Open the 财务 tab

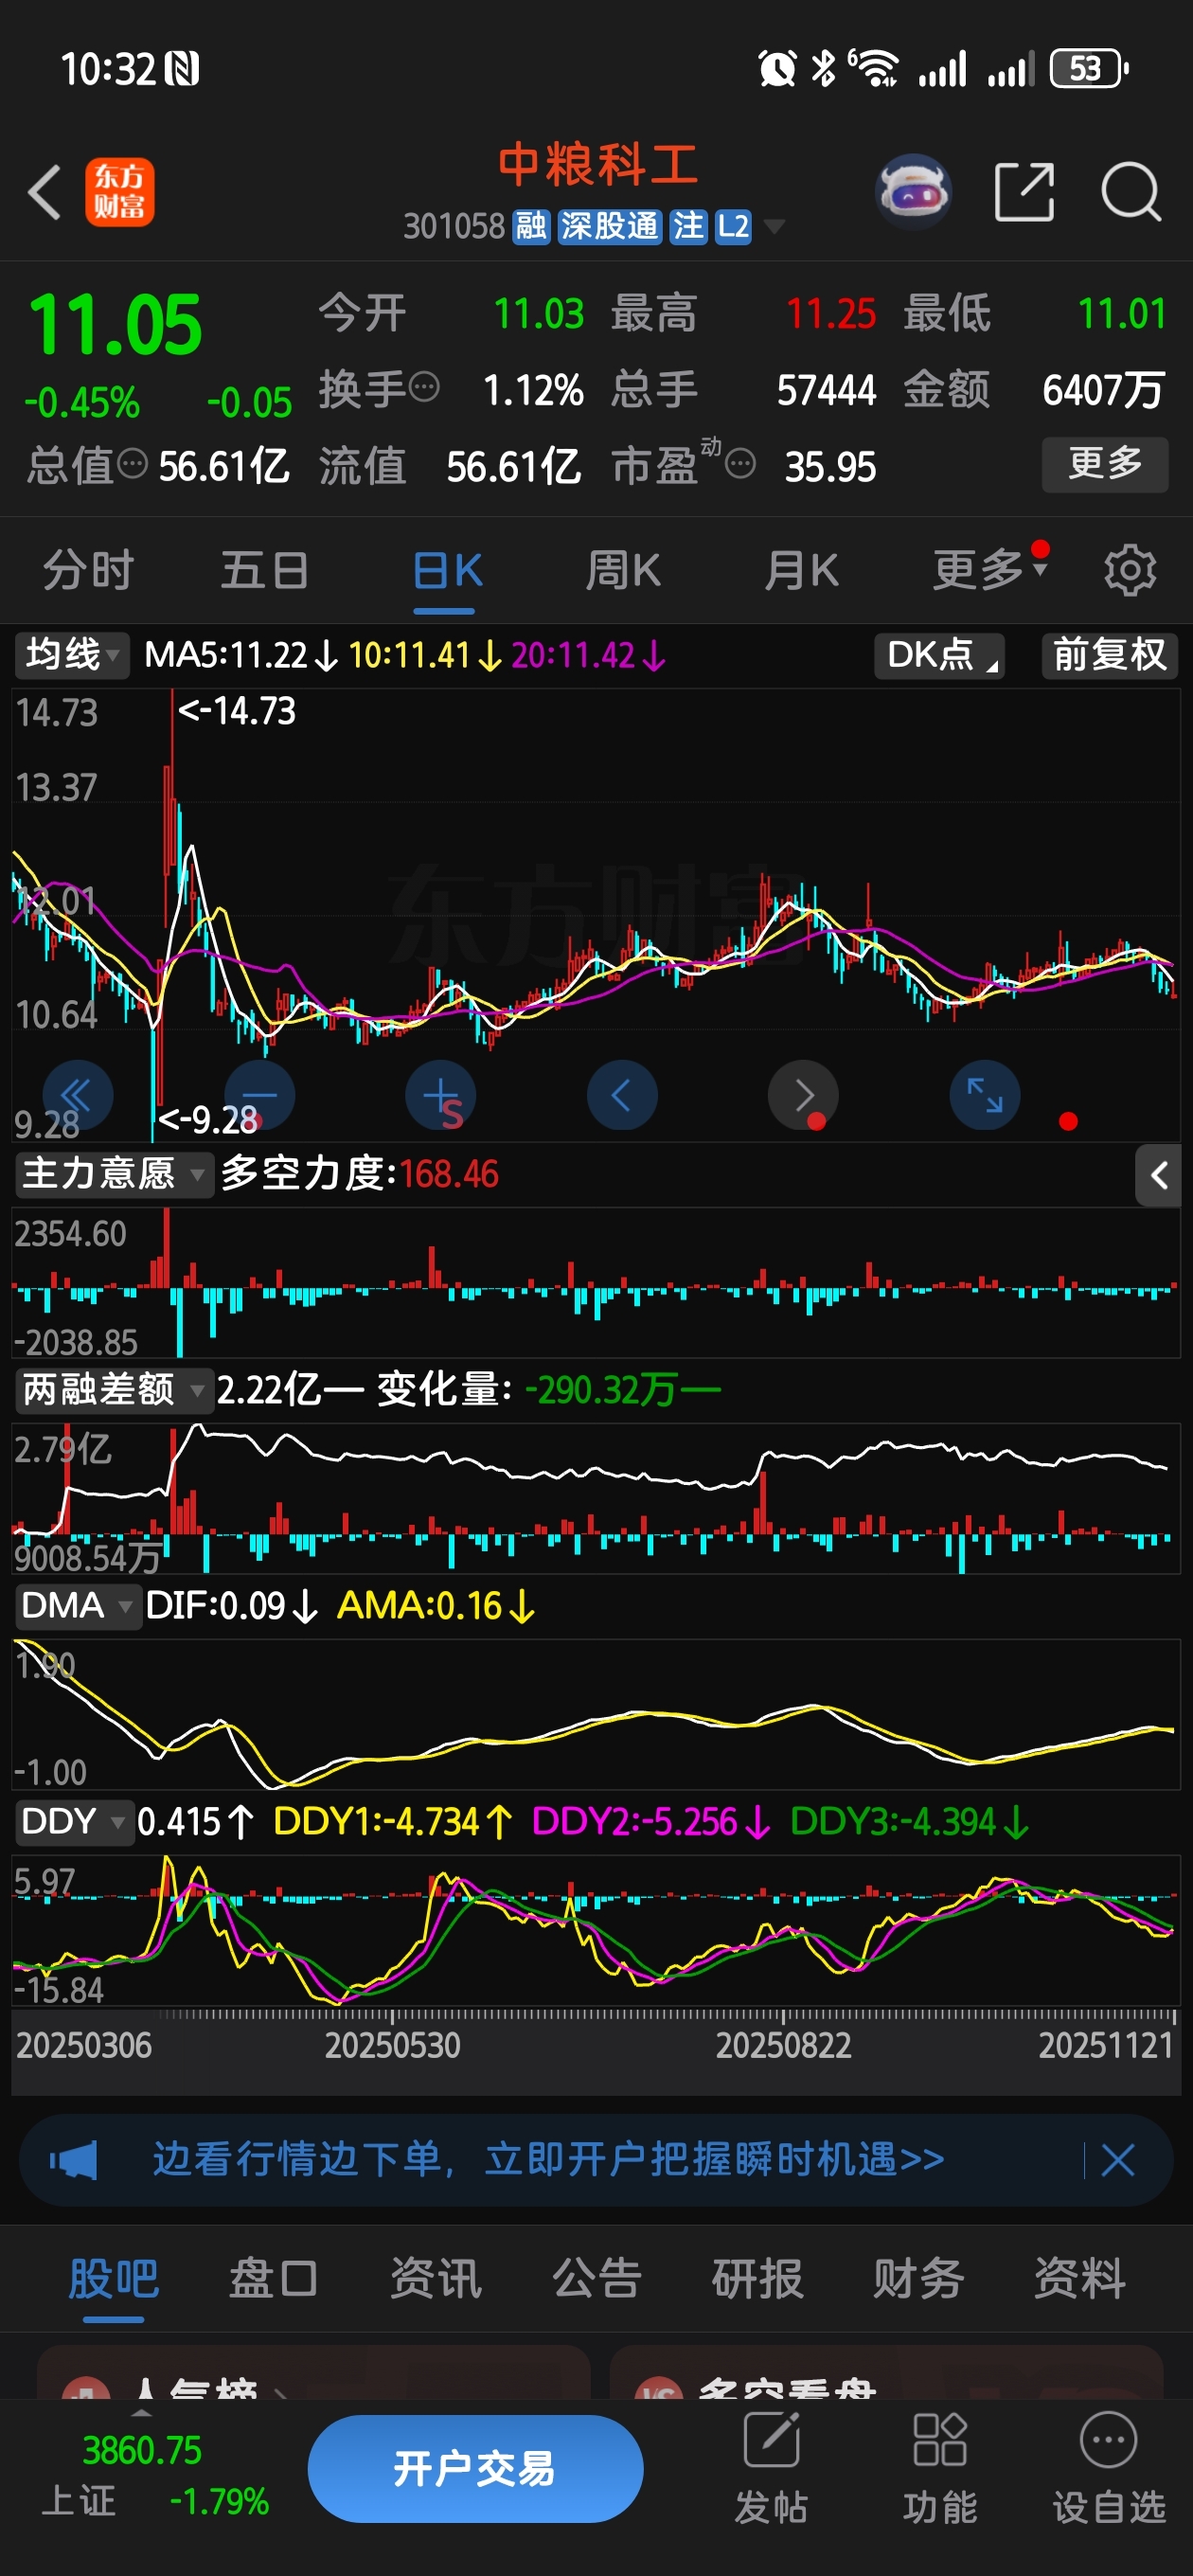click(x=918, y=2279)
